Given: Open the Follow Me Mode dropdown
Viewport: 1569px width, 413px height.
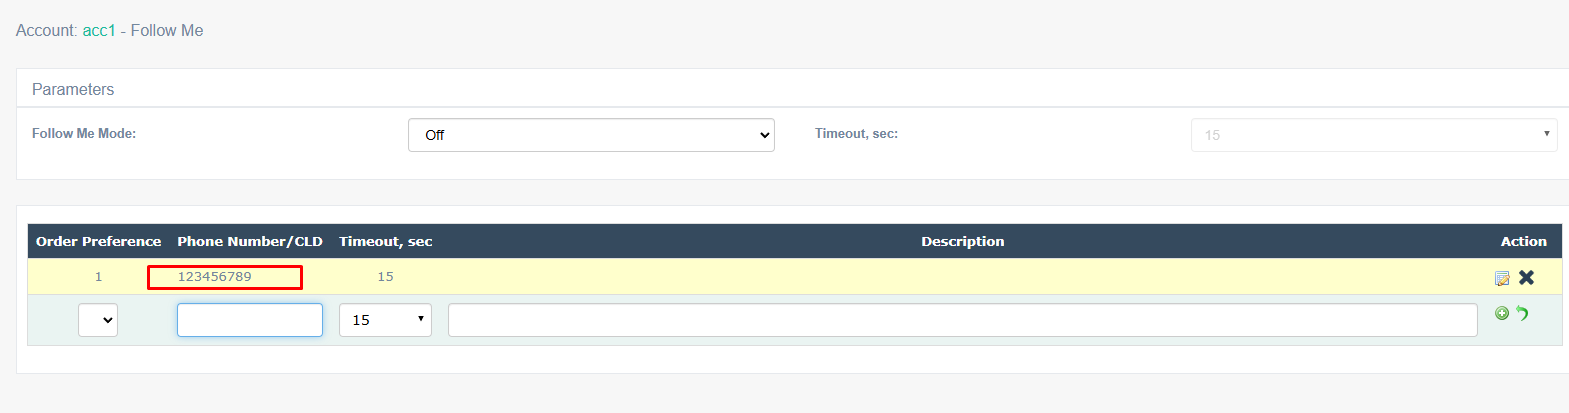Looking at the screenshot, I should (591, 135).
